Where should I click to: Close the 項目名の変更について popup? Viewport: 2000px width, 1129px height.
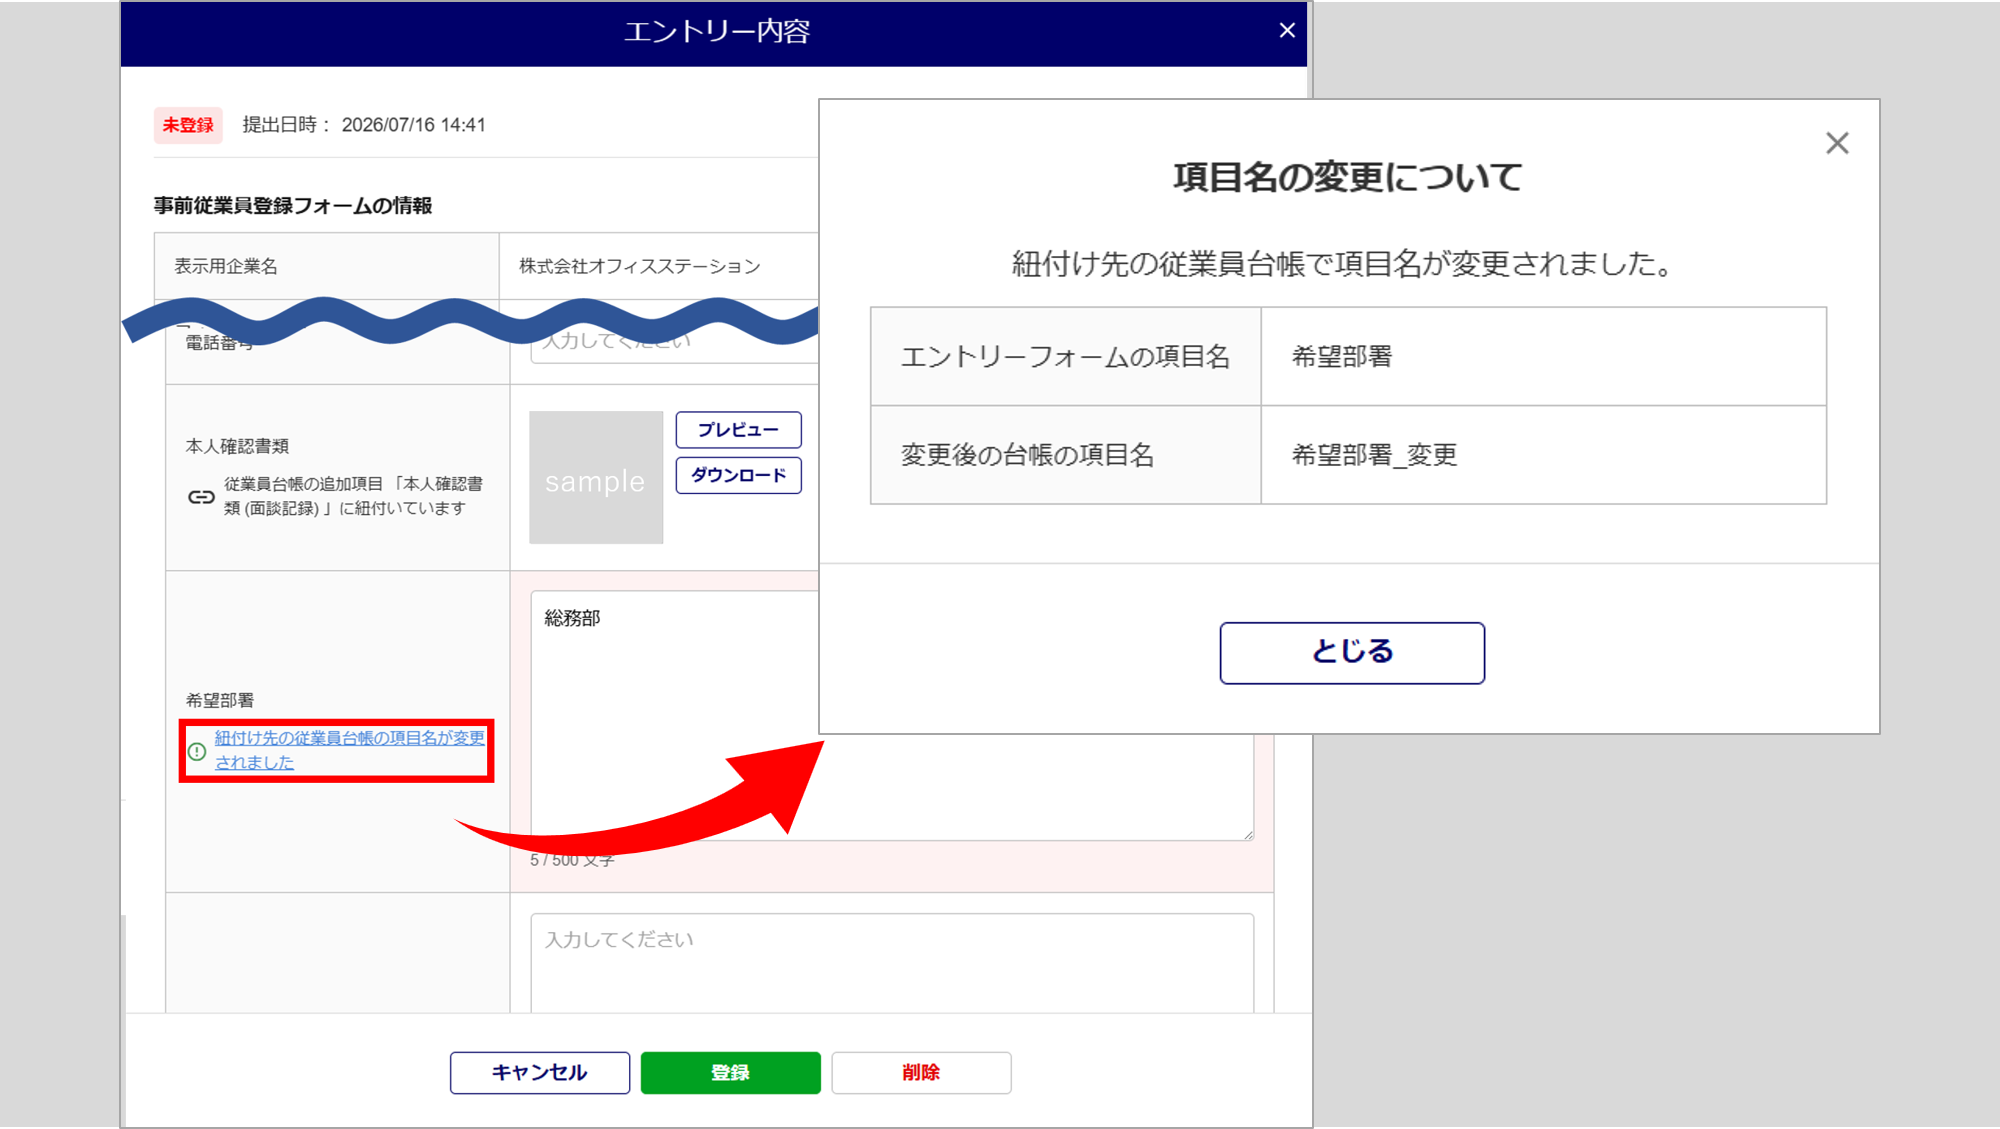(x=1837, y=143)
